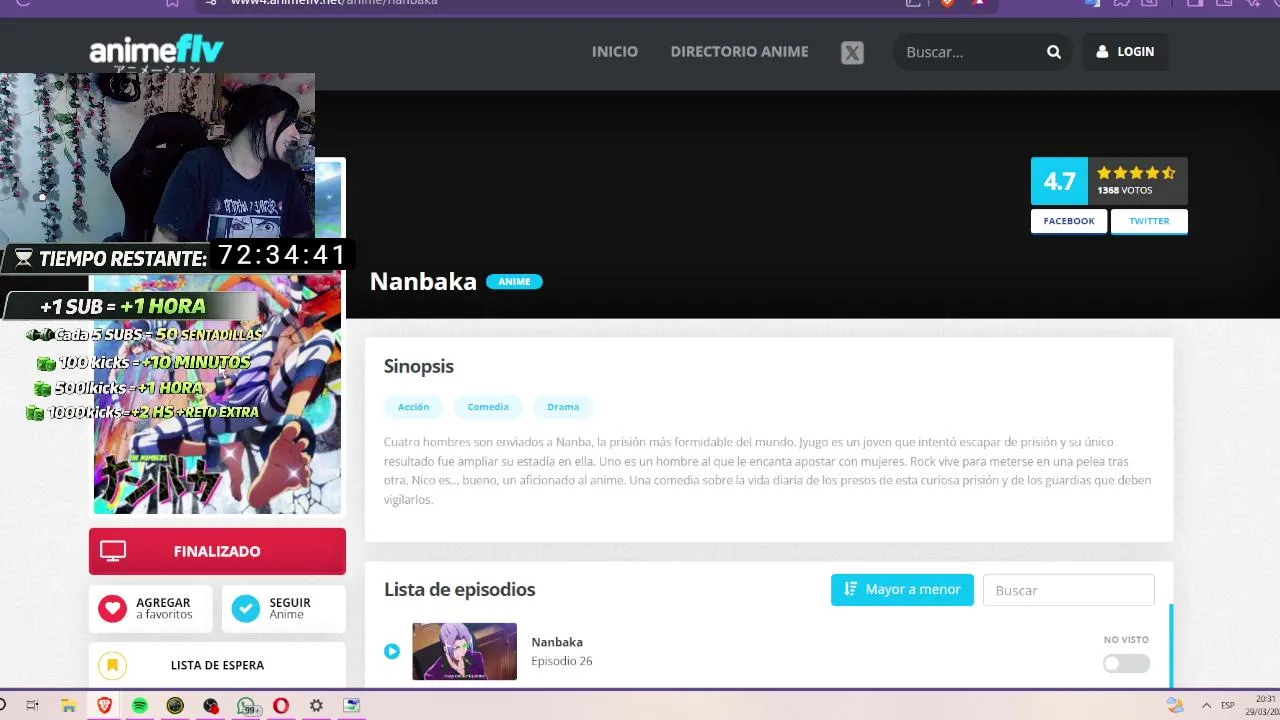Click the Drama genre tag
This screenshot has height=720, width=1280.
click(x=563, y=407)
